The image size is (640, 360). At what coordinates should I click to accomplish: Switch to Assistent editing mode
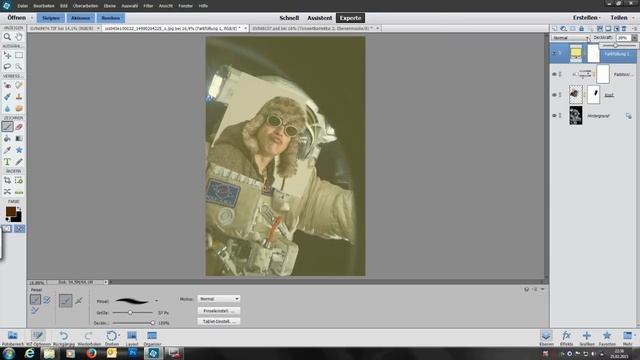(x=320, y=18)
